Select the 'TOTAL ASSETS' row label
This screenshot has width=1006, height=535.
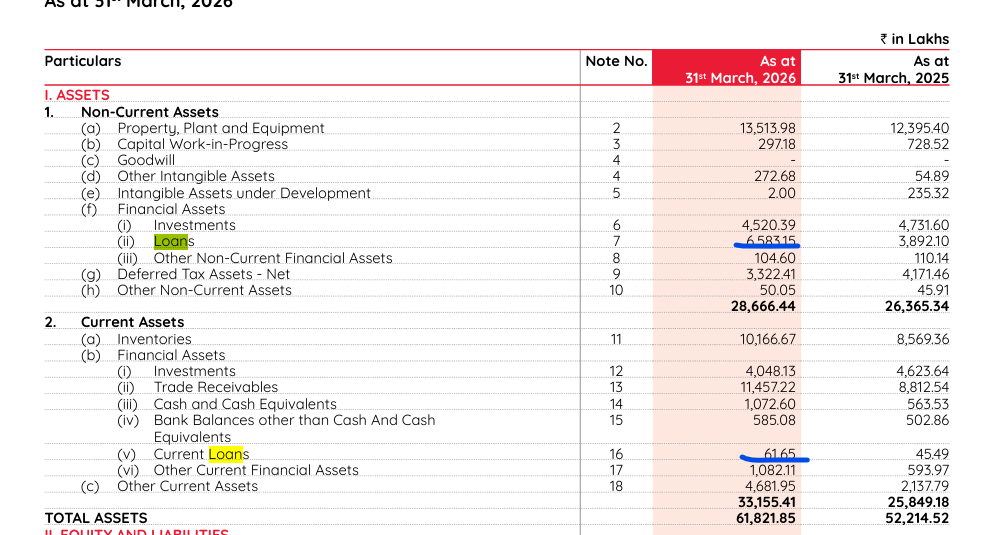point(96,518)
